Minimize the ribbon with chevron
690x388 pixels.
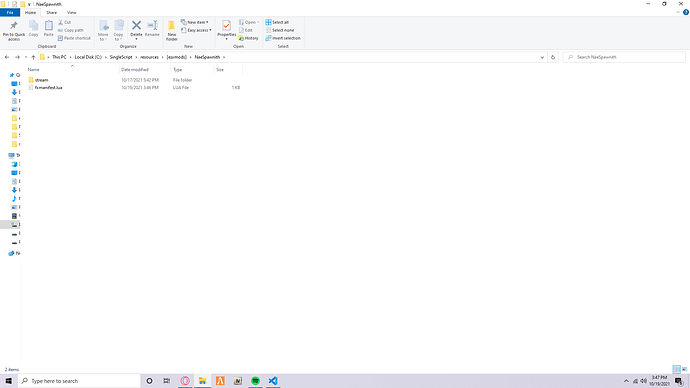tap(678, 12)
